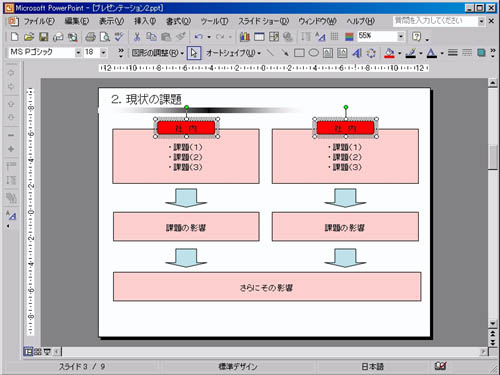The height and width of the screenshot is (375, 500).
Task: Select the Oval drawing tool
Action: pyautogui.click(x=314, y=53)
